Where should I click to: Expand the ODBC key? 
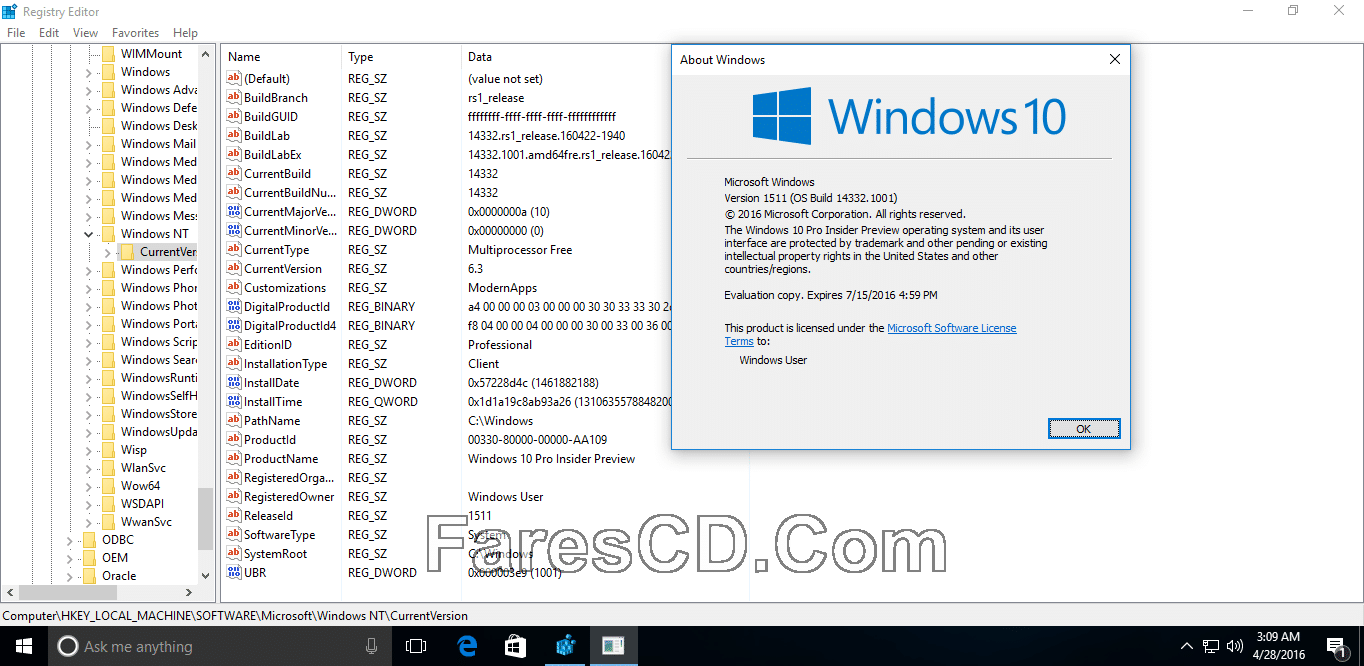click(69, 540)
